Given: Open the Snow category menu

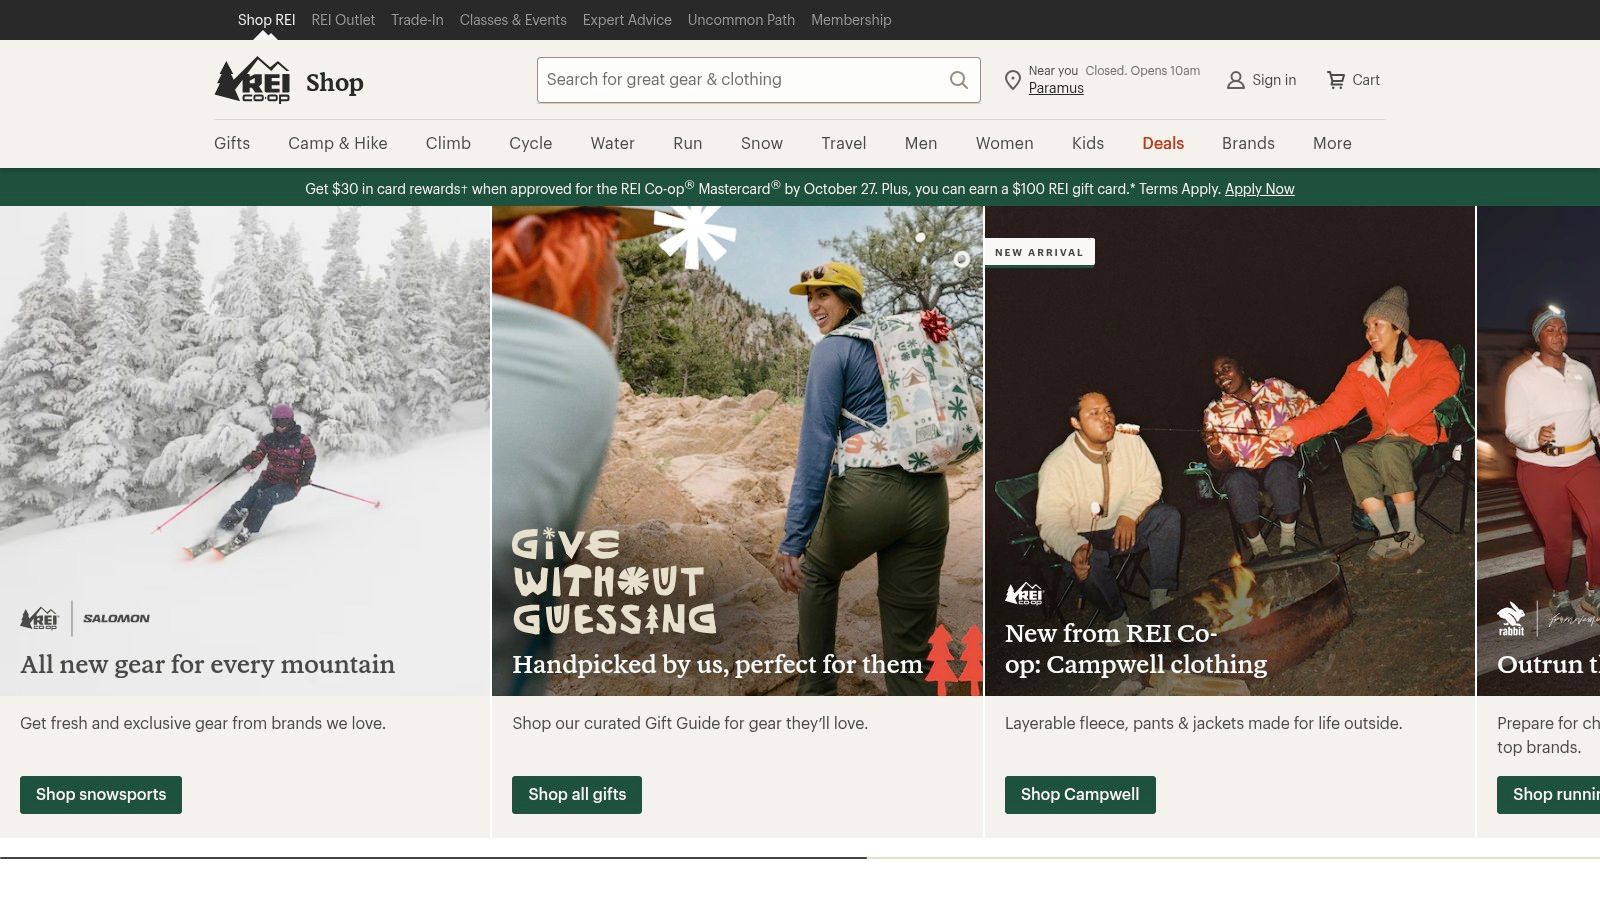Looking at the screenshot, I should point(762,143).
